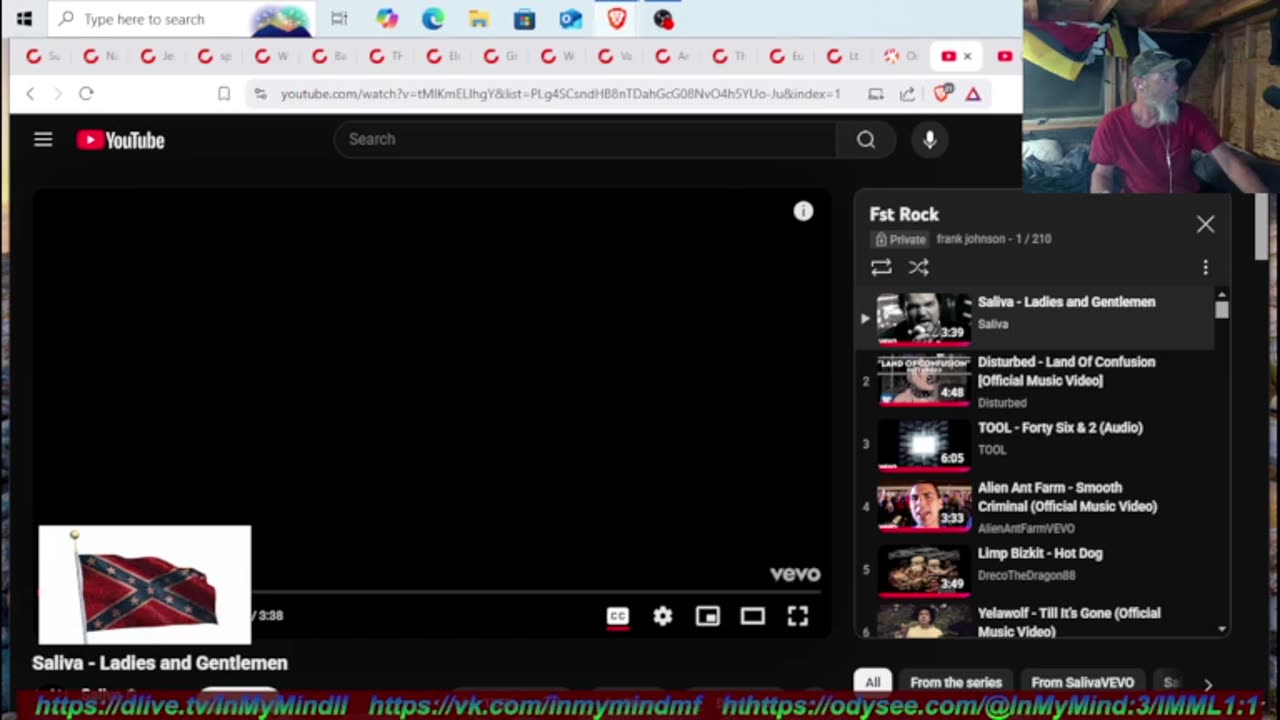Click the Fst Rock playlist title
Viewport: 1280px width, 720px height.
904,214
